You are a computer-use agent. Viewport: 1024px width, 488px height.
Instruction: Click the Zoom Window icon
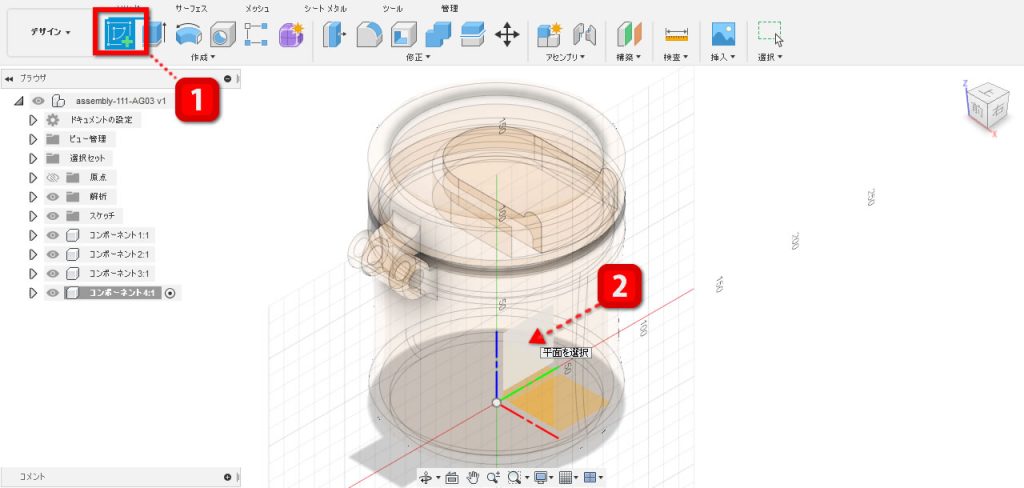(514, 478)
